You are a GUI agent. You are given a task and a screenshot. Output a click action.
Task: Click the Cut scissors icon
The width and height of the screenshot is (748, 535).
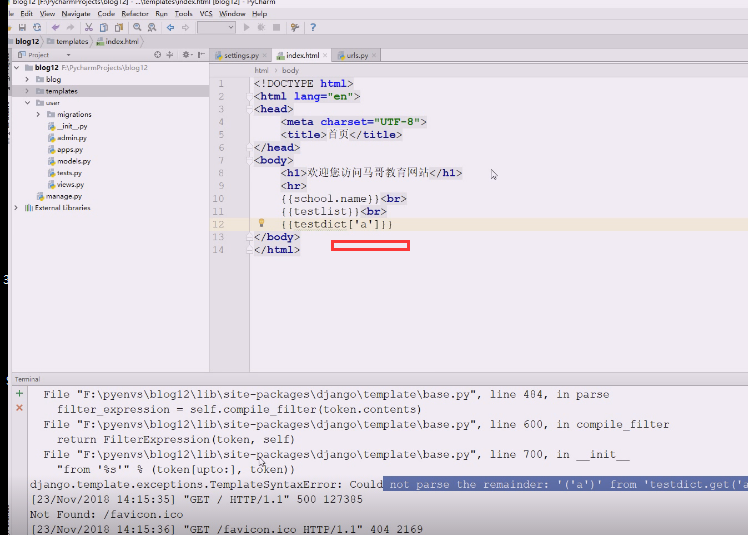click(89, 28)
